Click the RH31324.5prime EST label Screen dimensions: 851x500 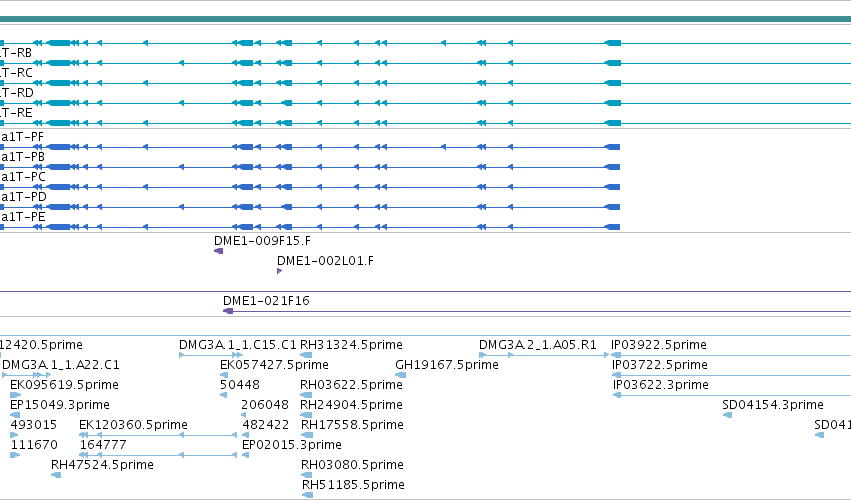pos(351,345)
